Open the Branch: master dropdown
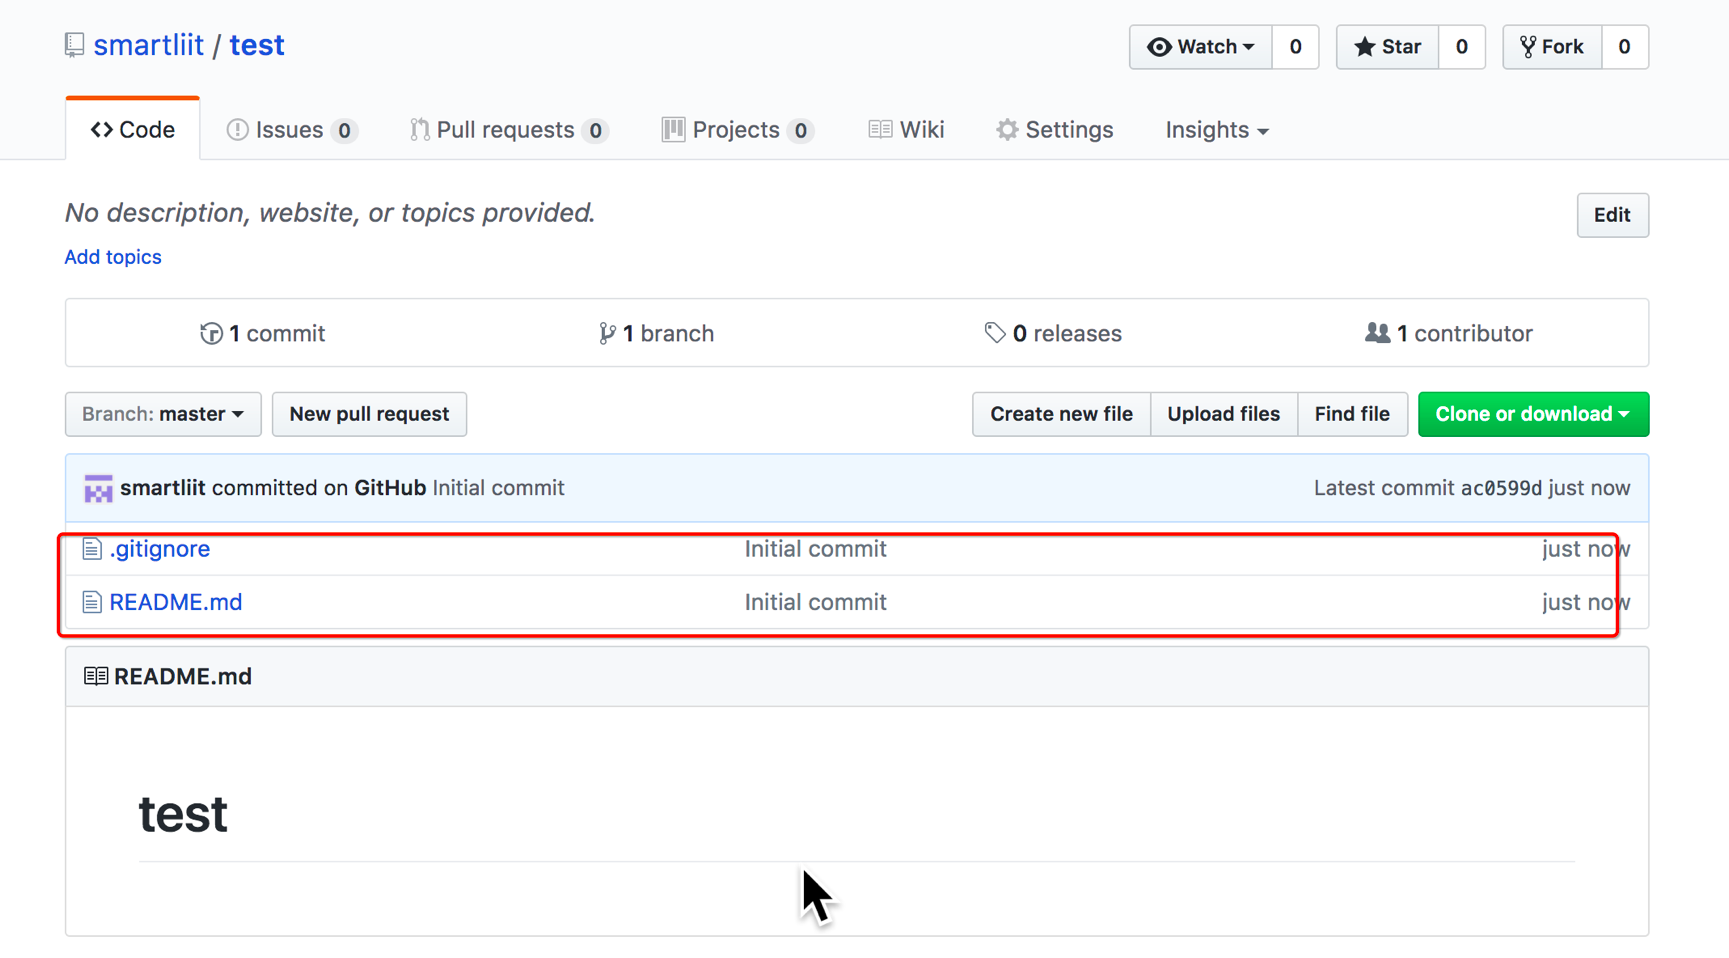Screen dimensions: 1729x958 pos(163,414)
